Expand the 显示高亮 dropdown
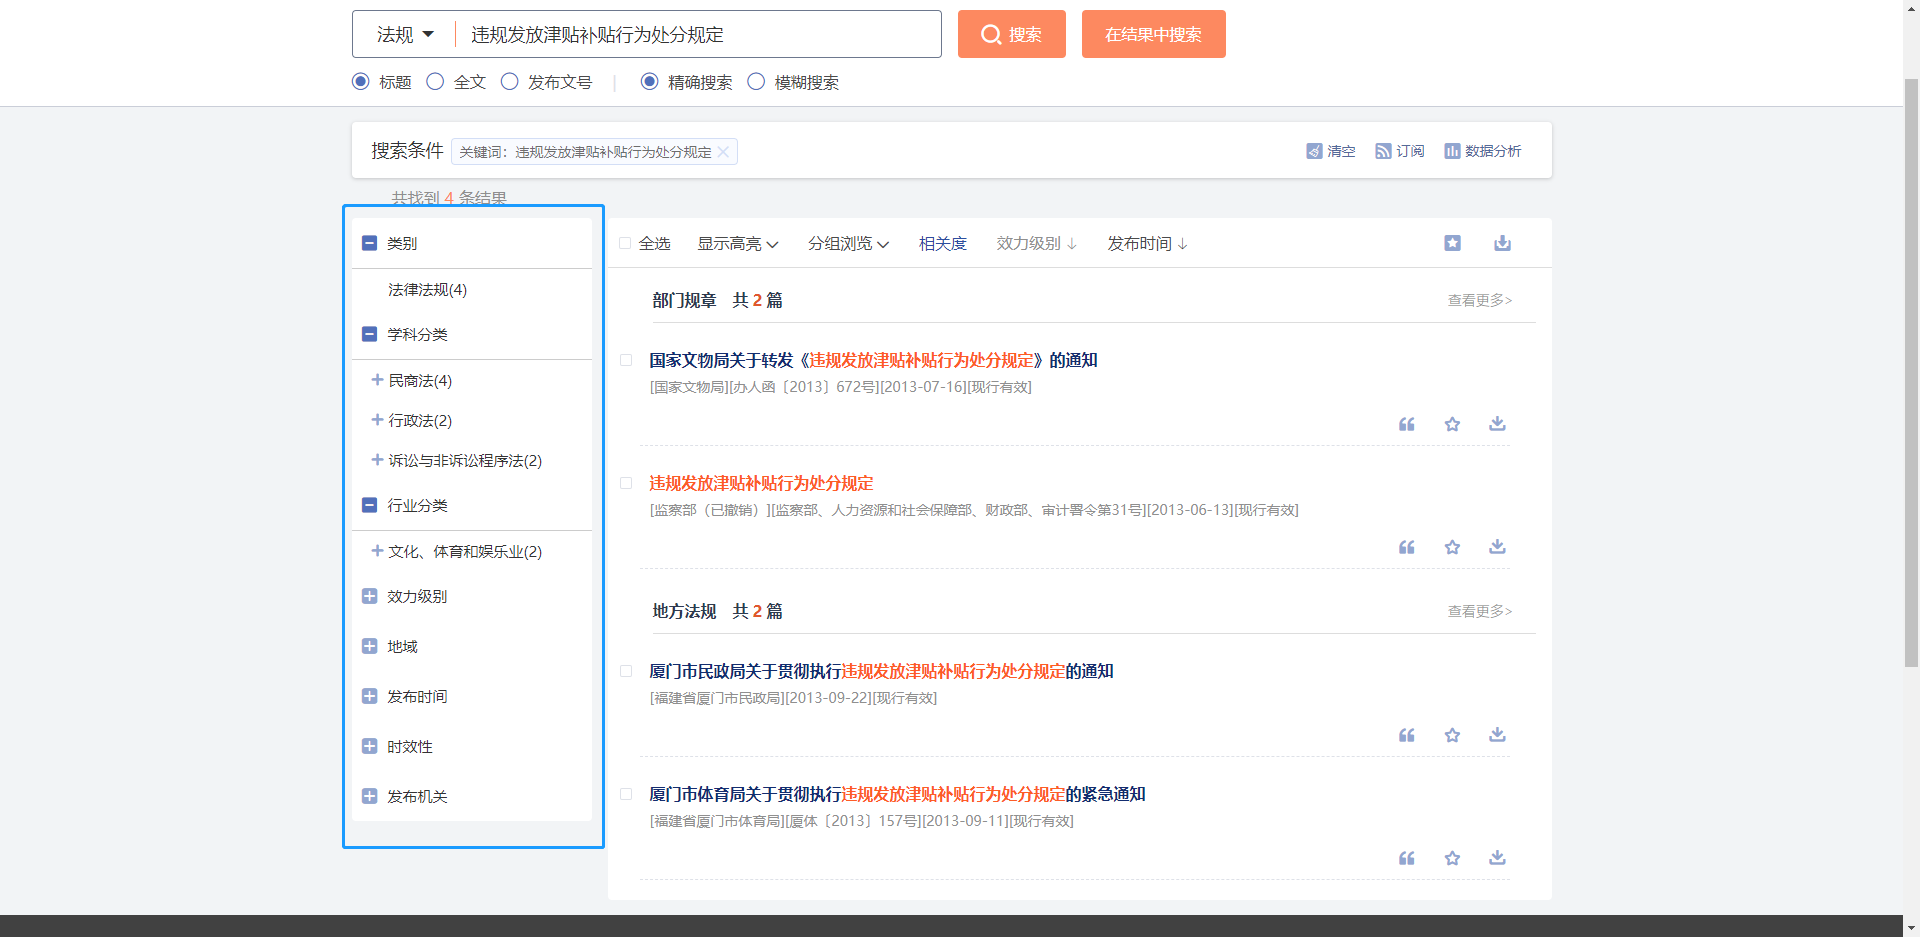Image resolution: width=1920 pixels, height=937 pixels. coord(737,244)
